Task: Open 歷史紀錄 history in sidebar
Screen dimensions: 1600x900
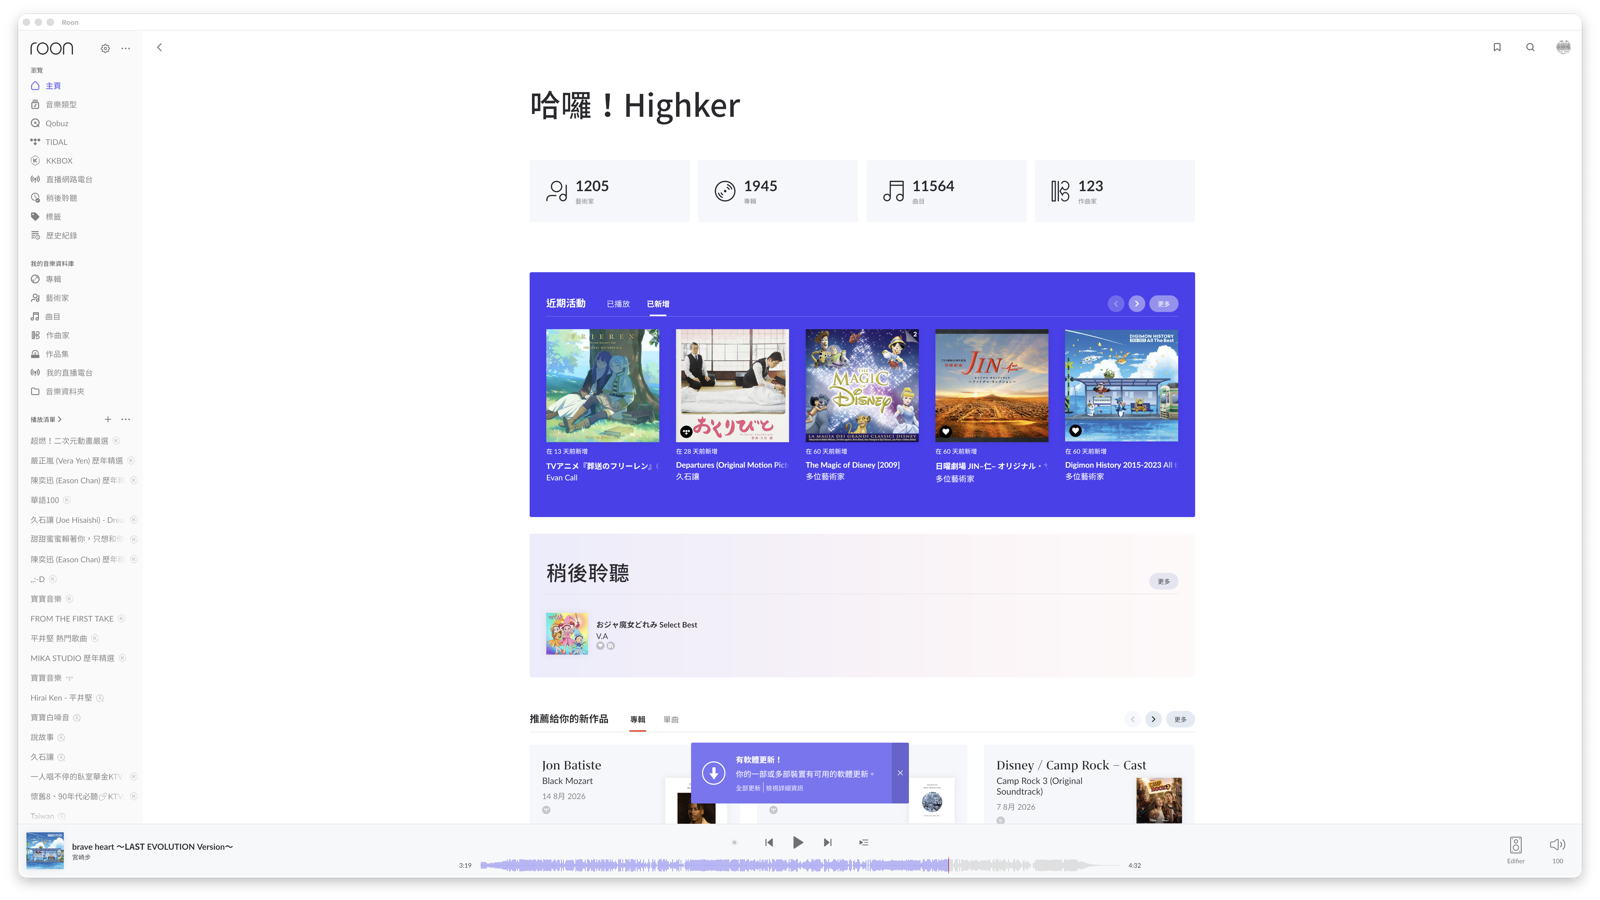Action: (x=61, y=235)
